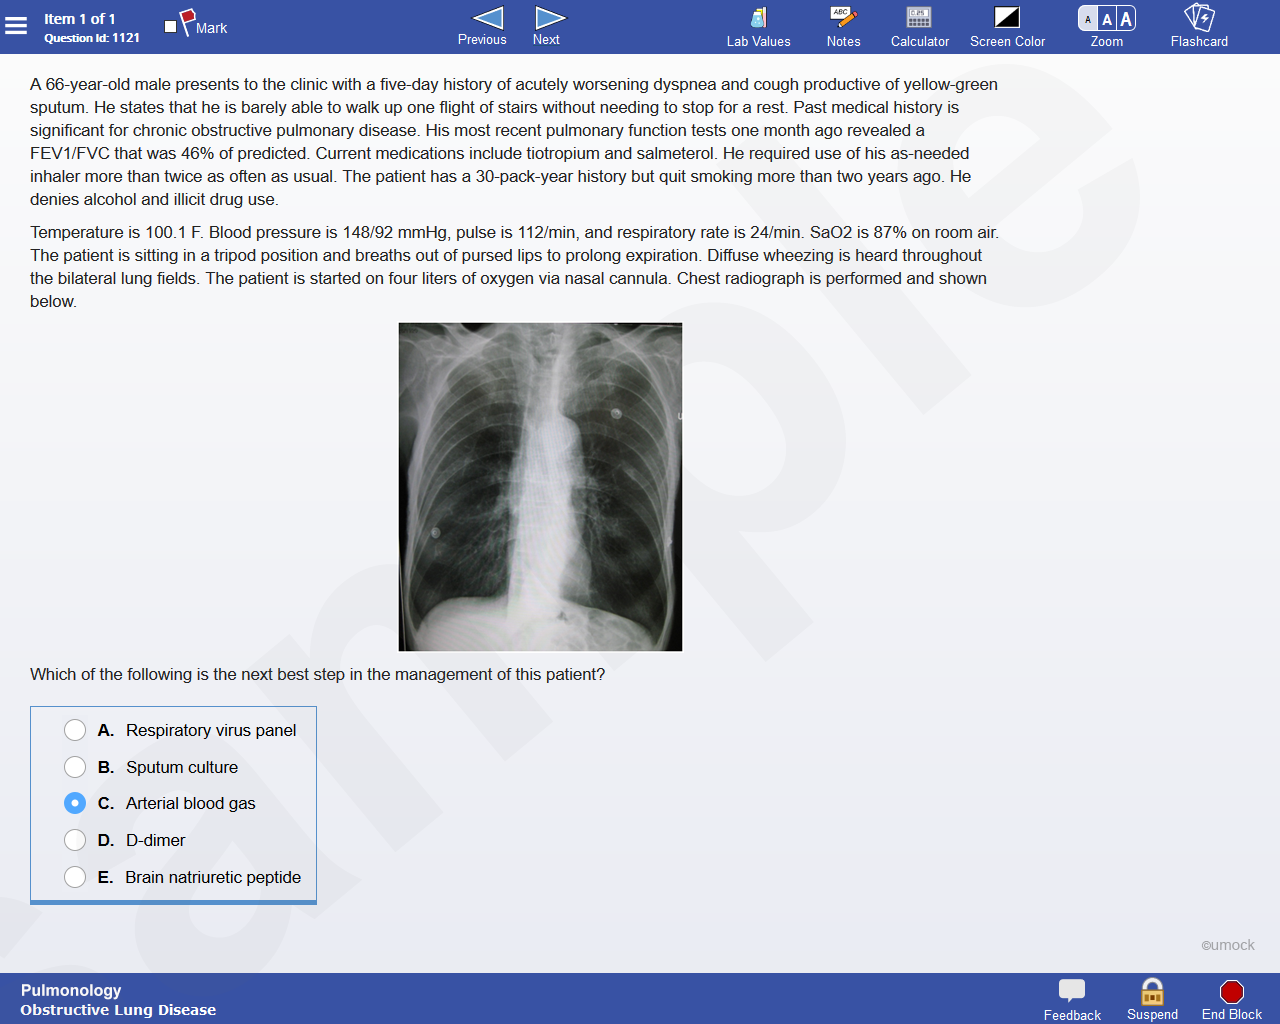Create a Flashcard from this question
Screen dimensions: 1280x1024
(1199, 27)
